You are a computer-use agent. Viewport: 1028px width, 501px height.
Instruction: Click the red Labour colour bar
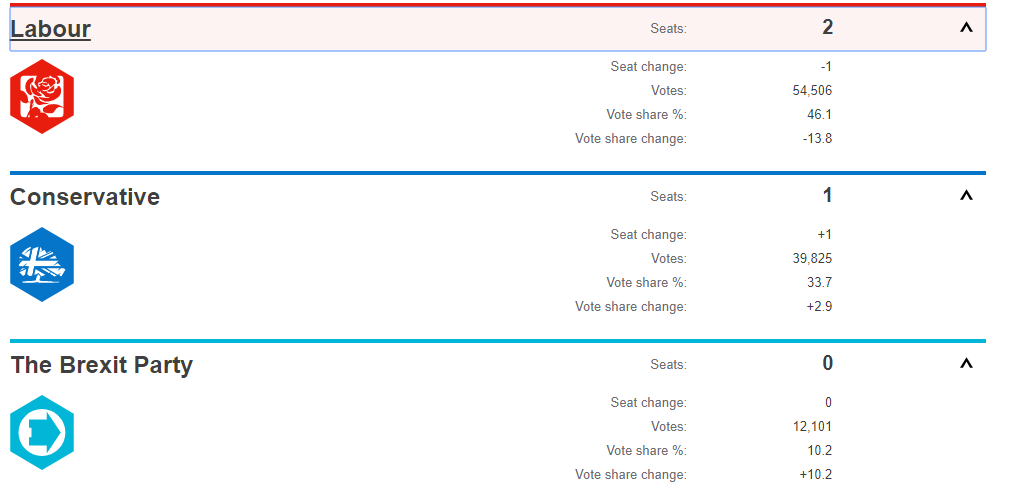coord(498,5)
